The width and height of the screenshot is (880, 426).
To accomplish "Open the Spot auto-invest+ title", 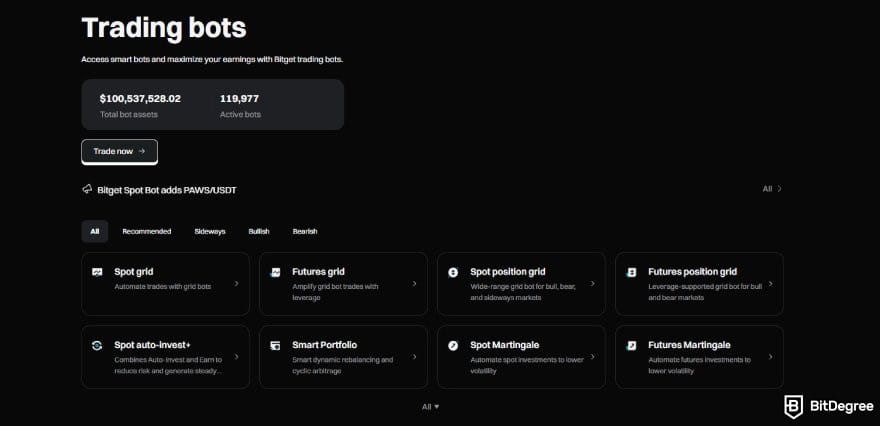I will tap(153, 345).
